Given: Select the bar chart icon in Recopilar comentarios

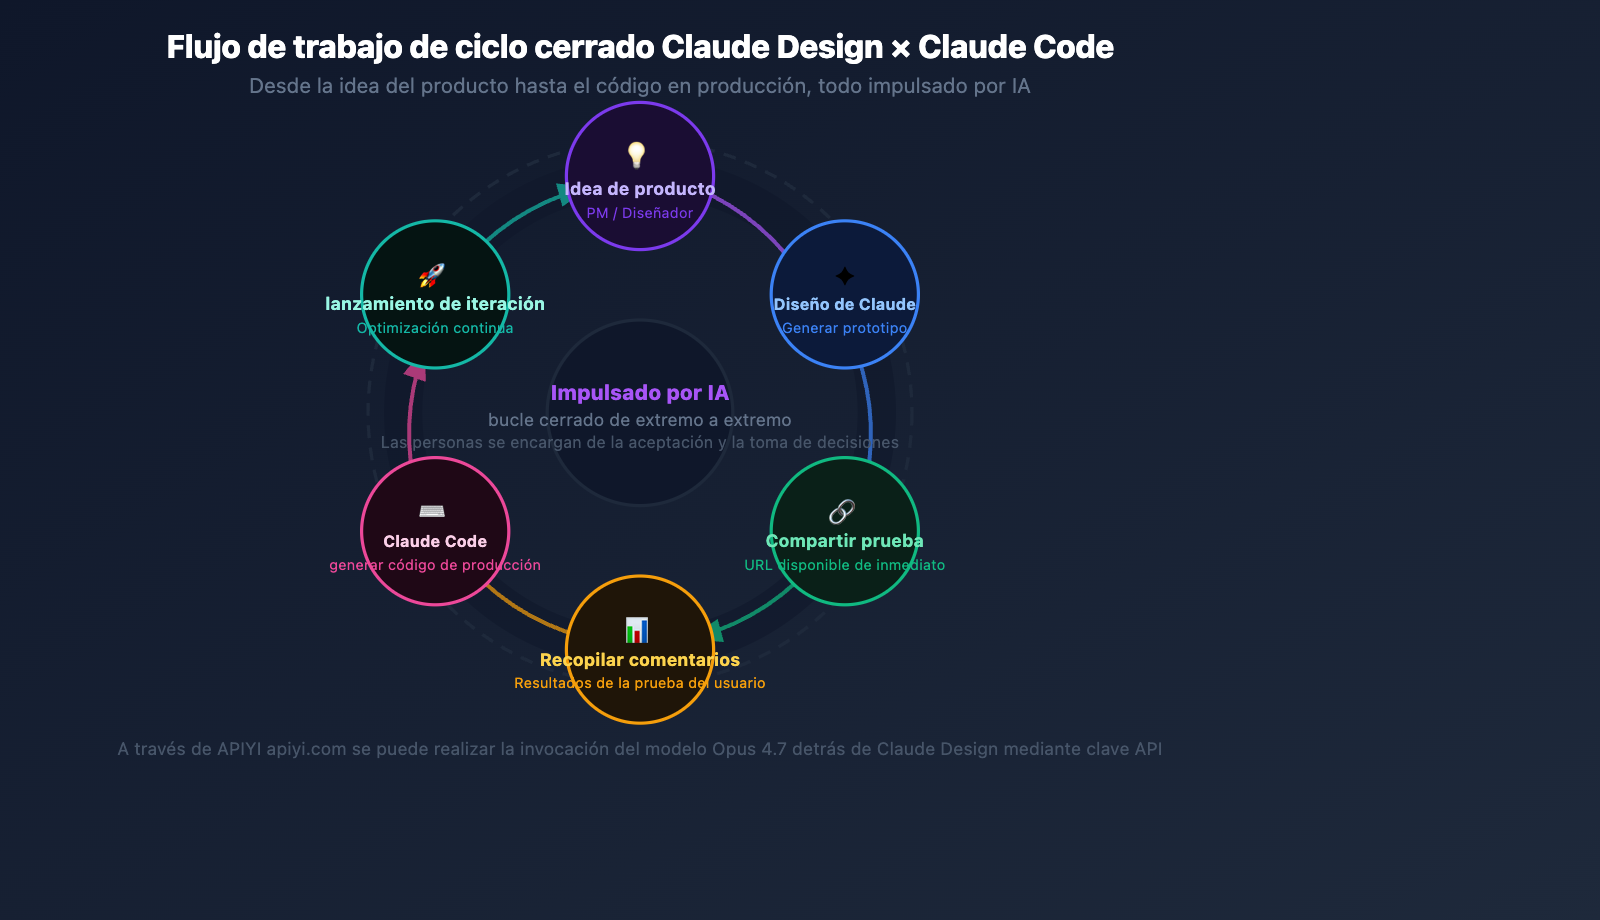Looking at the screenshot, I should [x=640, y=630].
